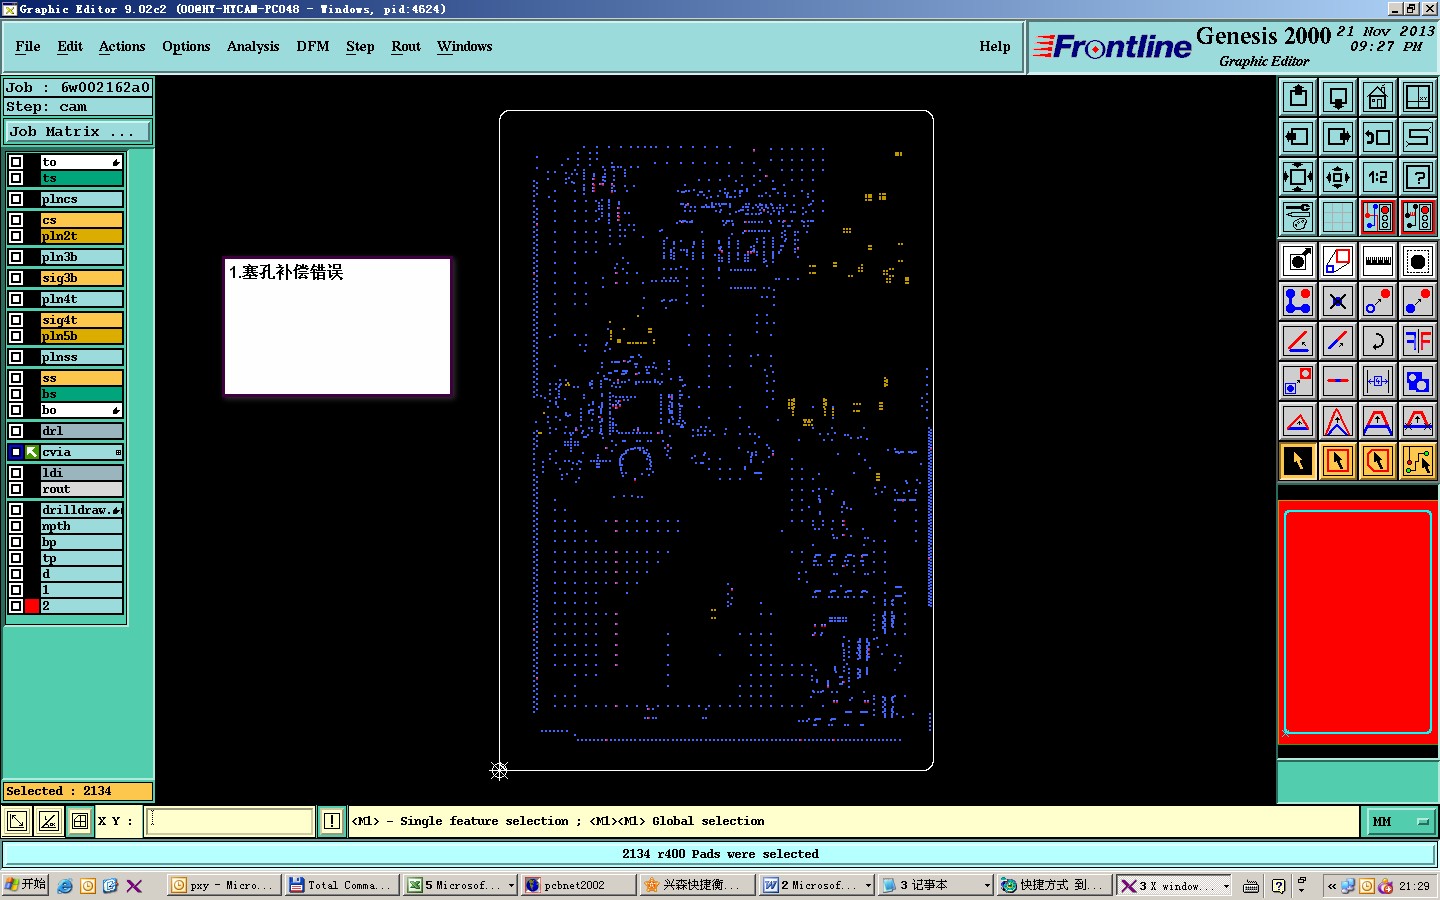Click the pan left view icon
Image resolution: width=1440 pixels, height=900 pixels.
pyautogui.click(x=1298, y=137)
